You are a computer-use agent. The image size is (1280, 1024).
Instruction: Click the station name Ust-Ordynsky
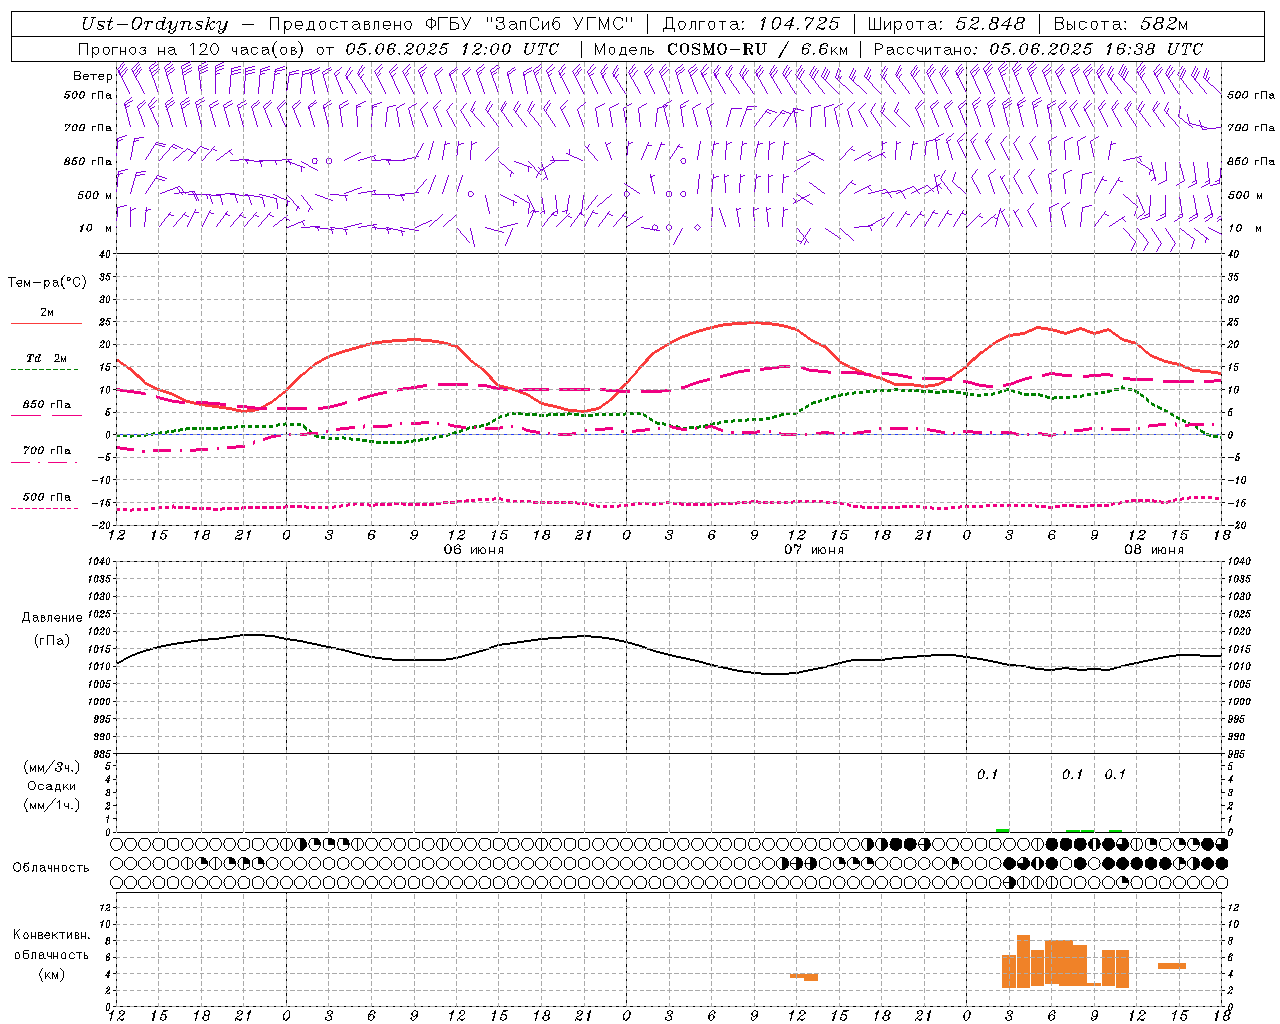(x=155, y=24)
